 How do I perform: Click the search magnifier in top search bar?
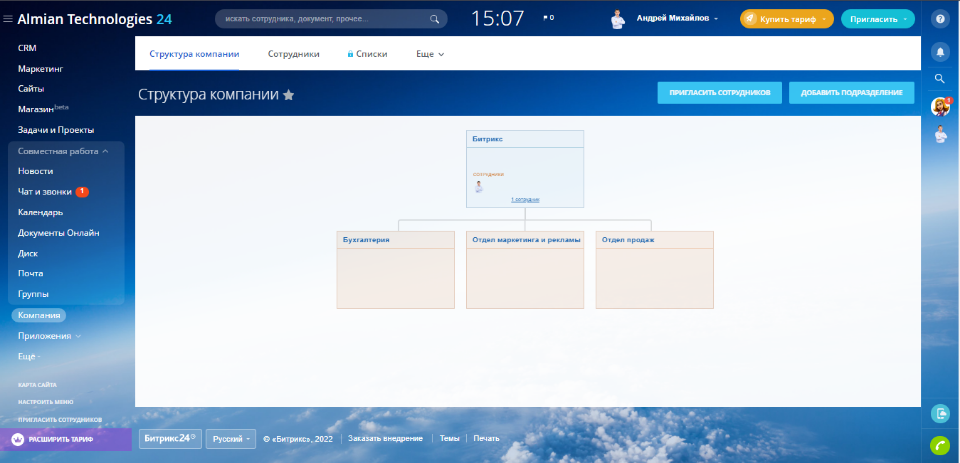(x=434, y=19)
